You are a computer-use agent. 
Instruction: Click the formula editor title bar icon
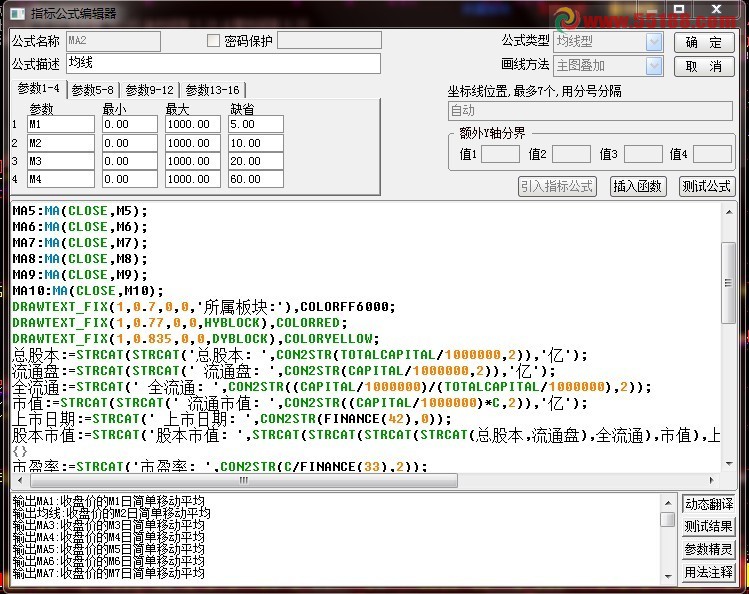click(x=16, y=13)
